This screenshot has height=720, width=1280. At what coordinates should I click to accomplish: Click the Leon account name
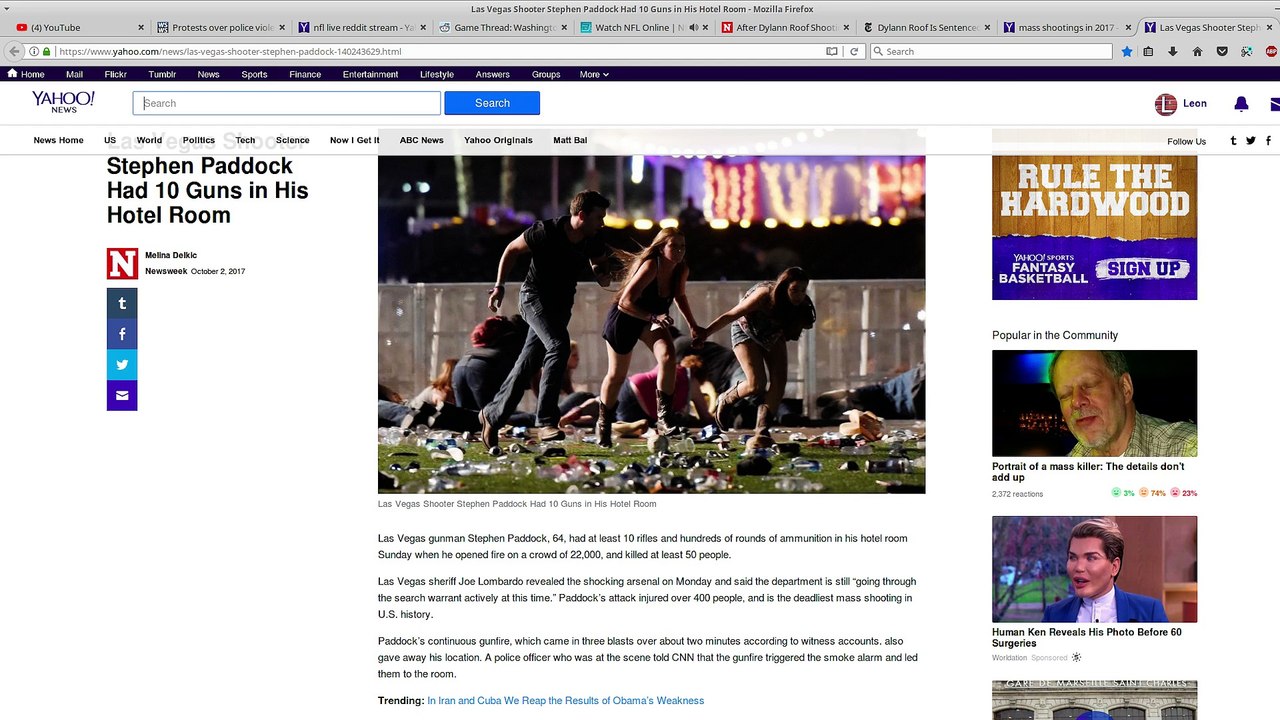pos(1195,103)
